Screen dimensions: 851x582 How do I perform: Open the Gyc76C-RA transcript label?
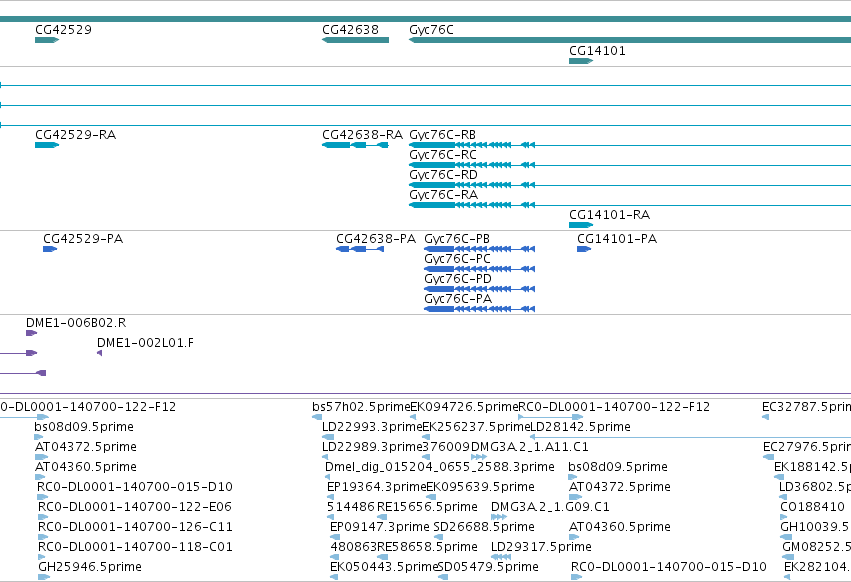click(x=443, y=195)
